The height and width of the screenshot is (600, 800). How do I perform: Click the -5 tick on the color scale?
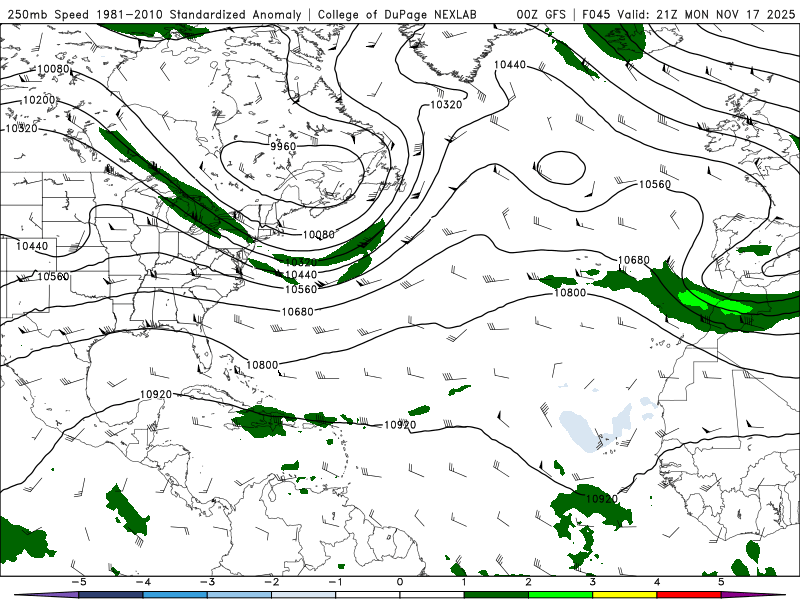point(78,582)
